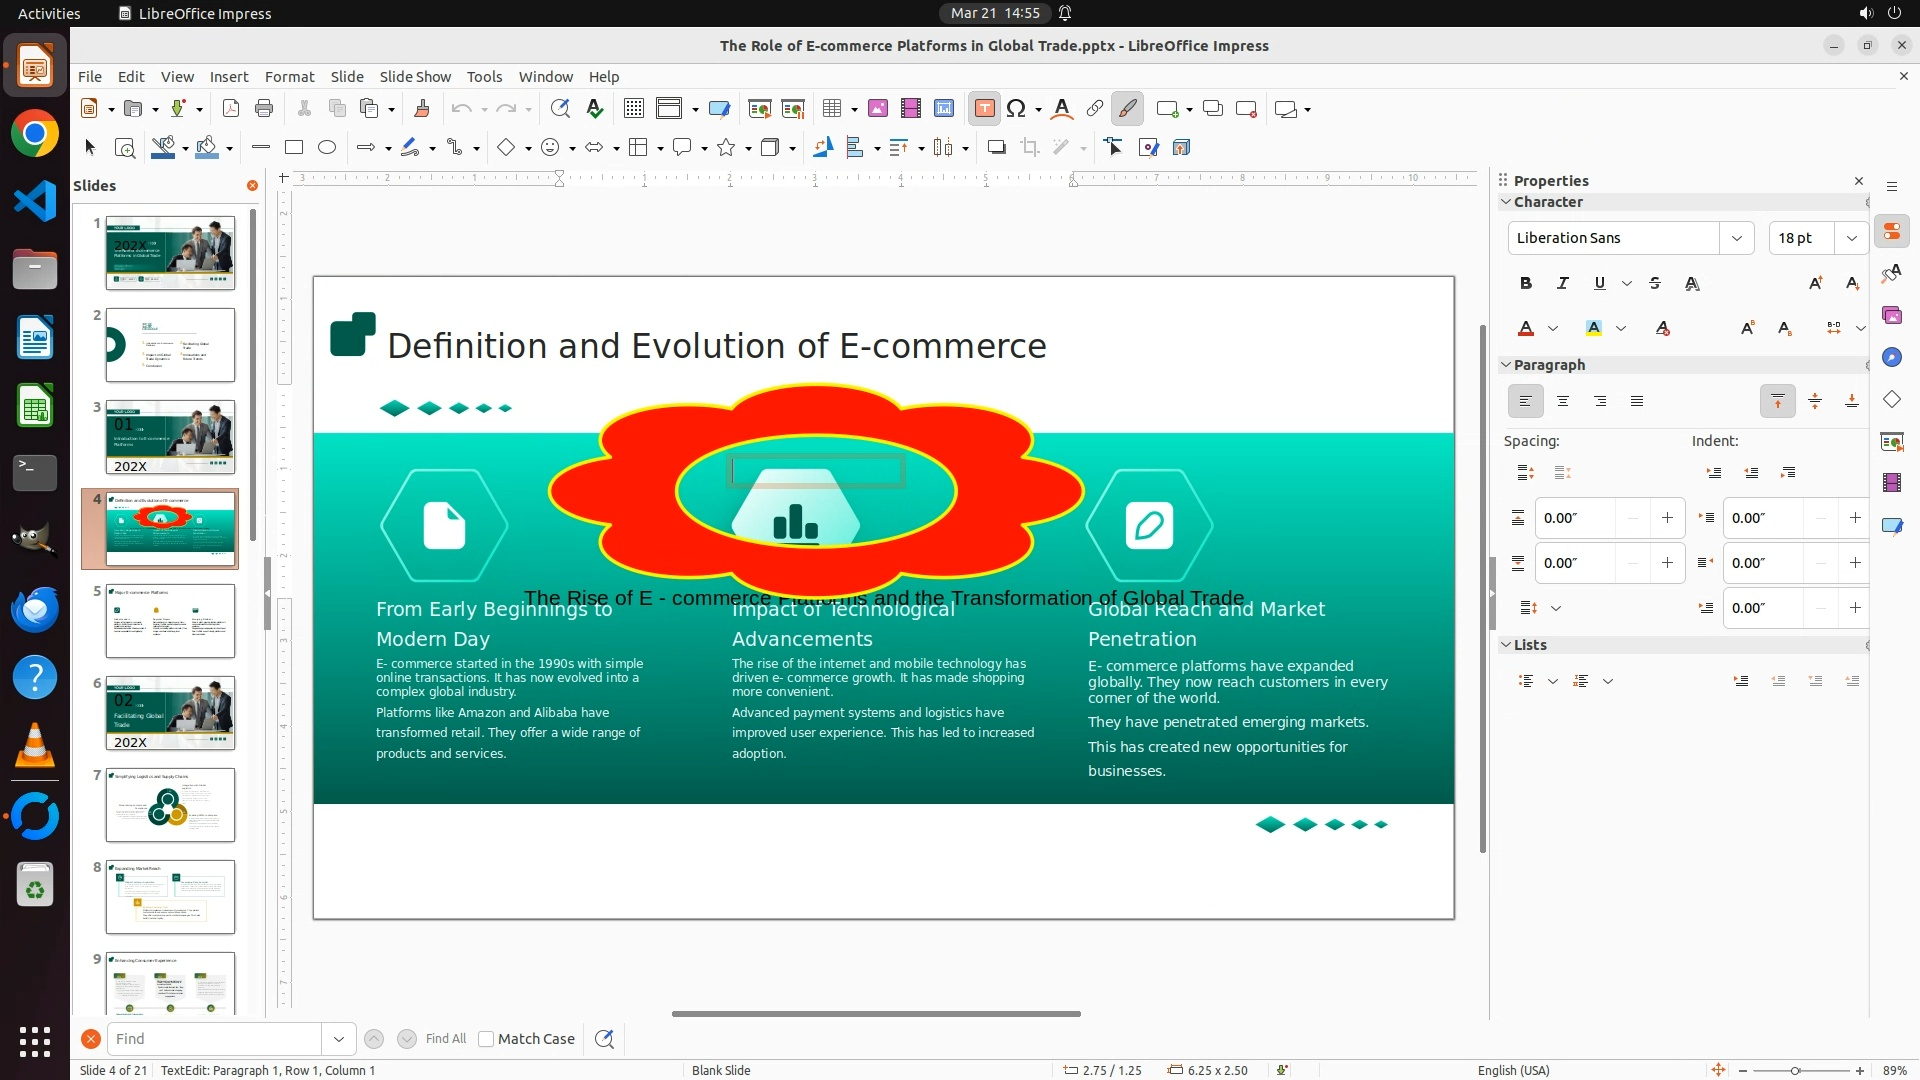Enable the Match Case checkbox
The width and height of the screenshot is (1920, 1080).
click(486, 1039)
